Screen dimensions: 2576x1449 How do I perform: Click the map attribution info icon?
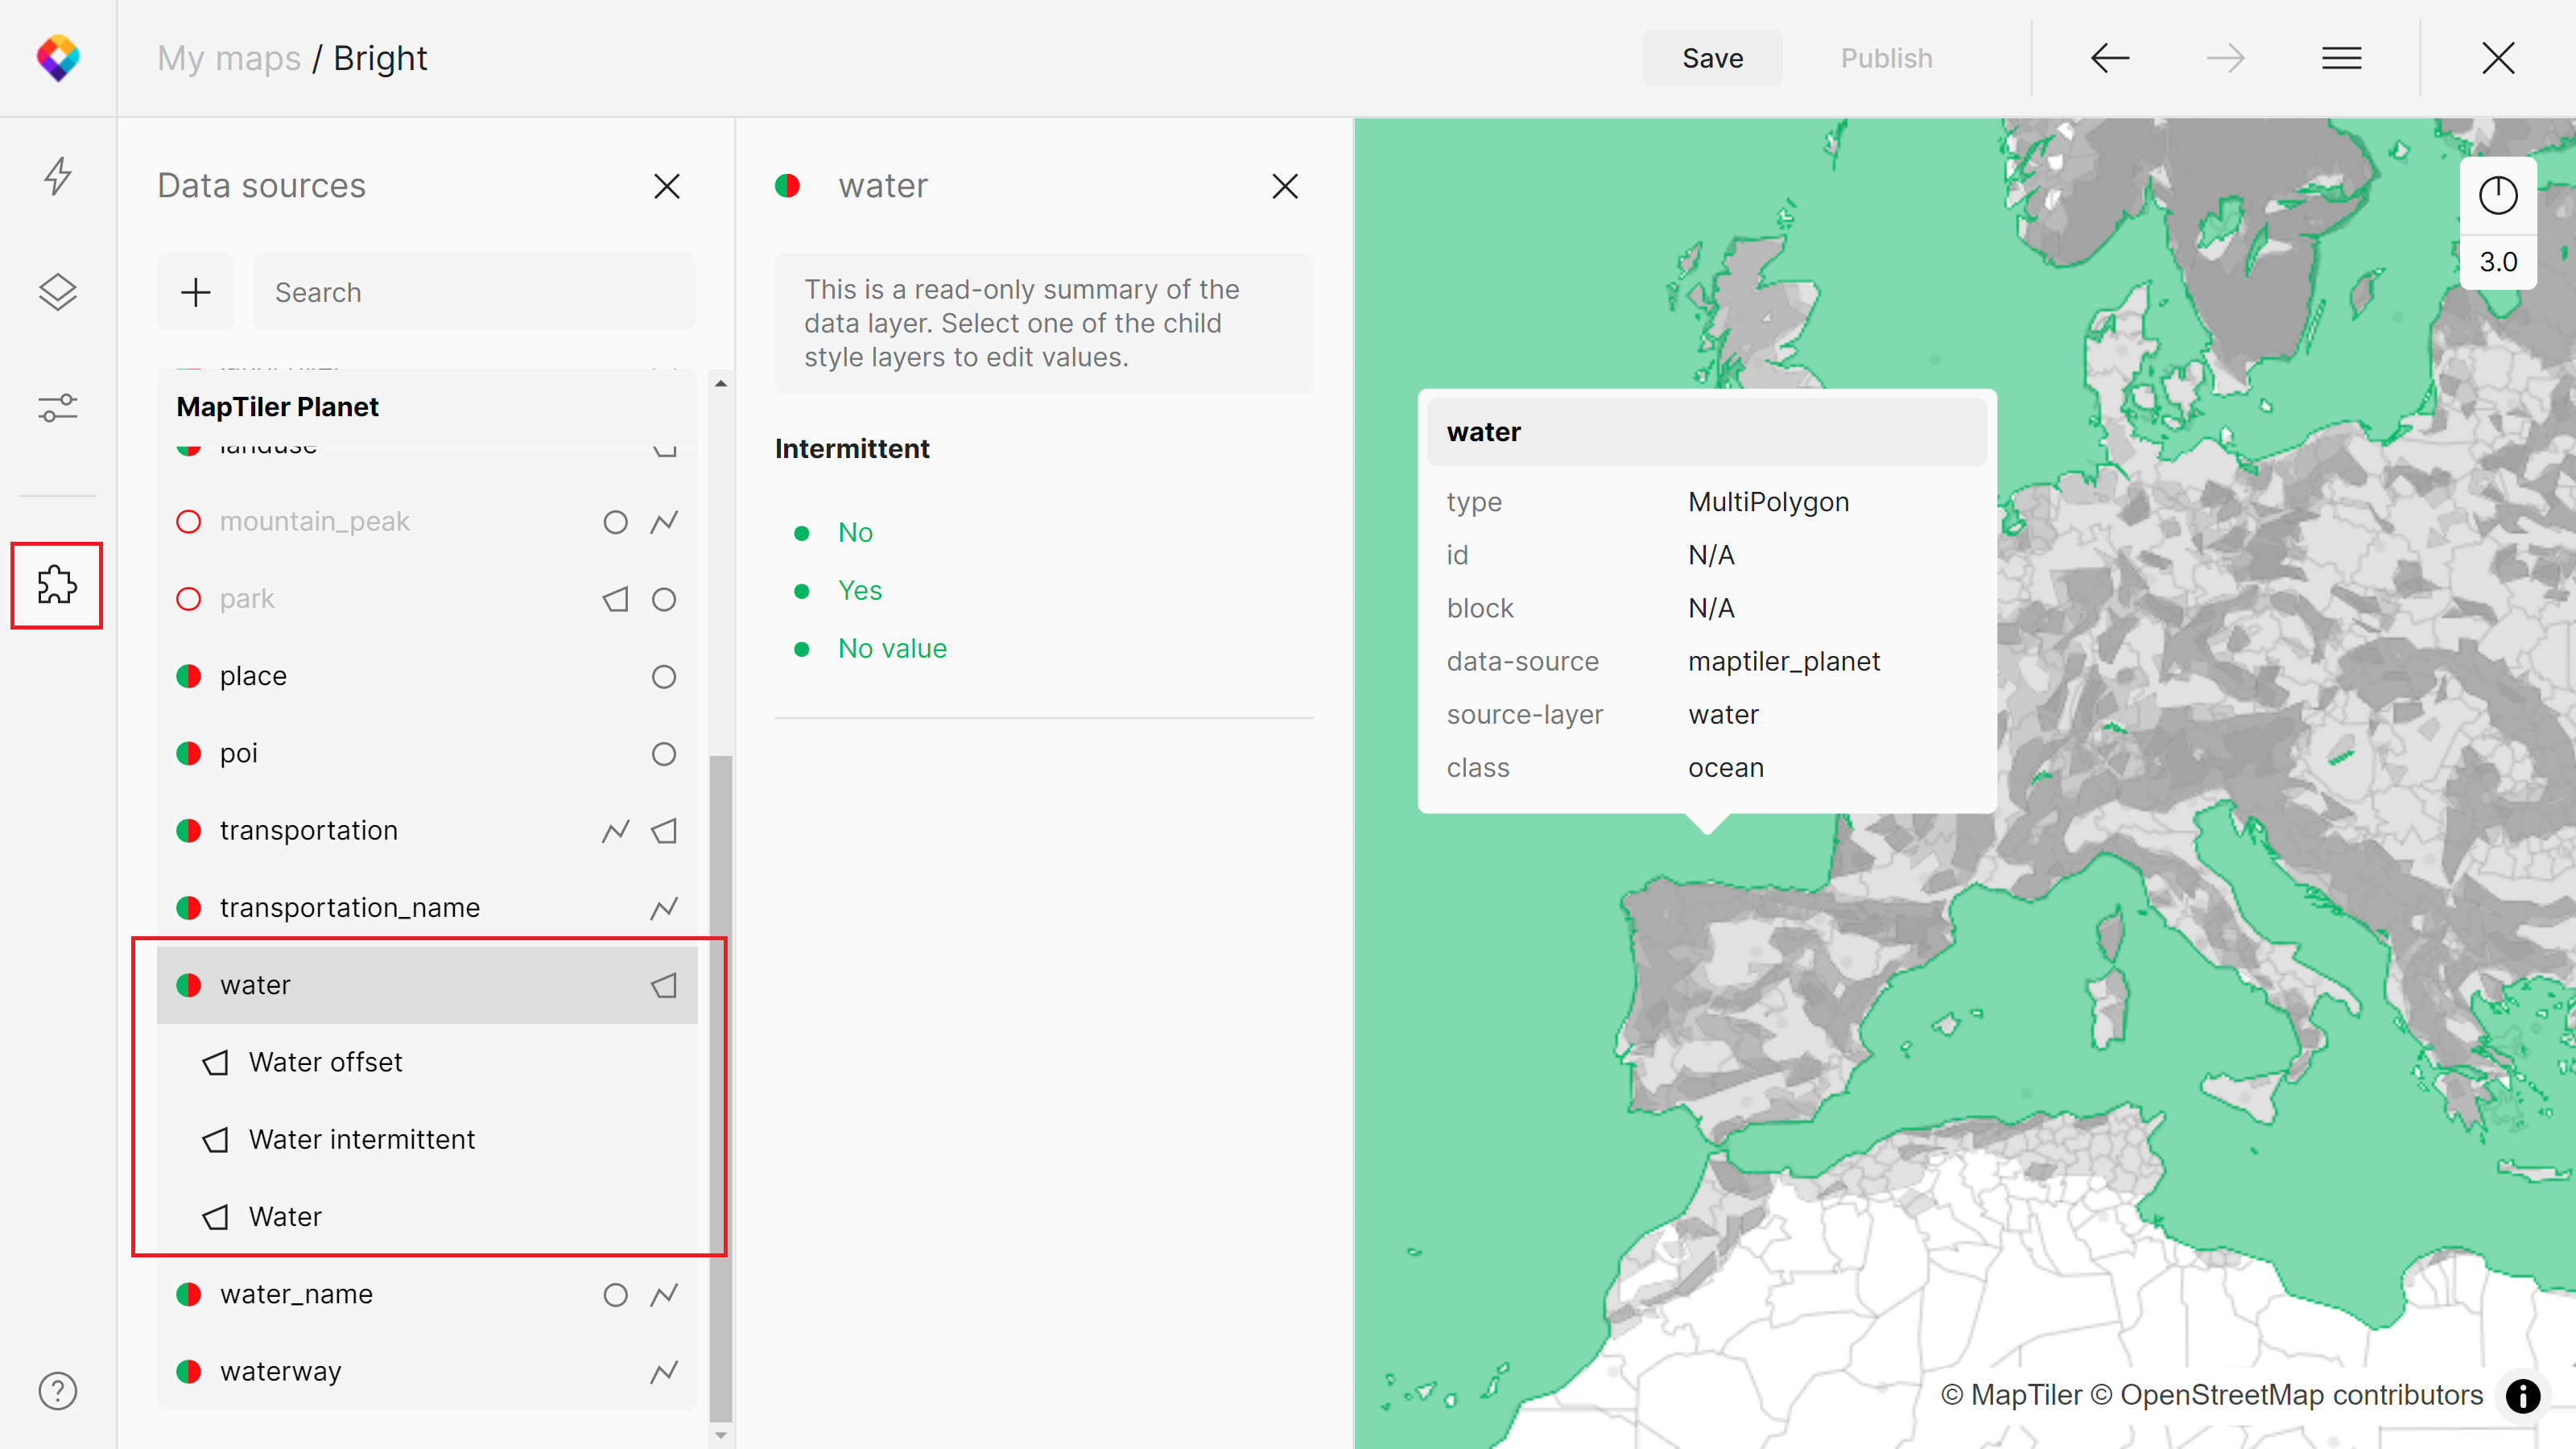tap(2523, 1395)
